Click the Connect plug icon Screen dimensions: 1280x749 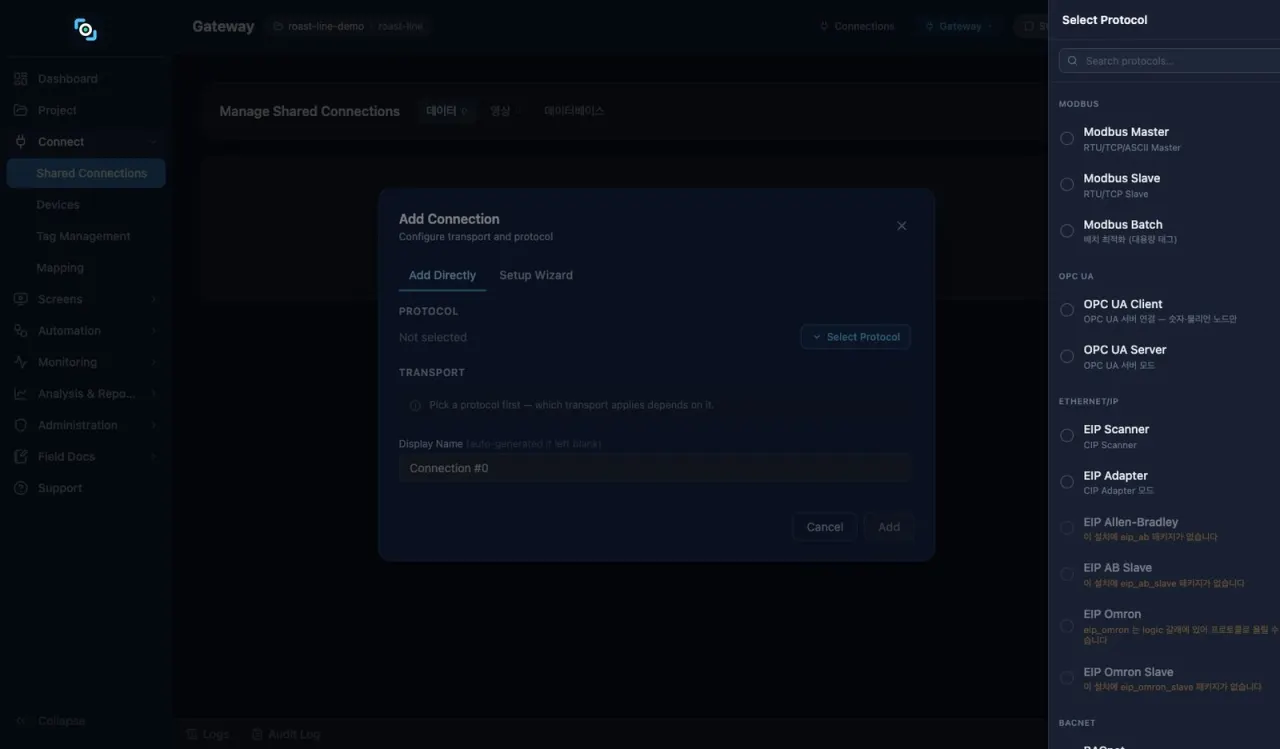pyautogui.click(x=21, y=142)
